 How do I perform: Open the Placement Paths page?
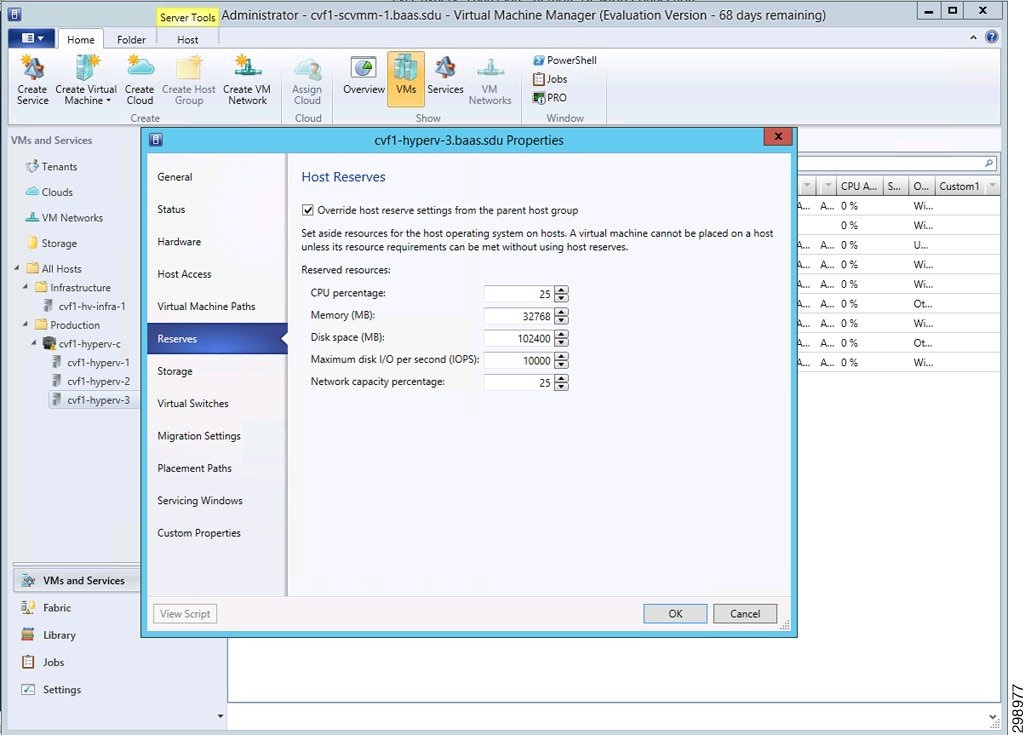pos(217,469)
